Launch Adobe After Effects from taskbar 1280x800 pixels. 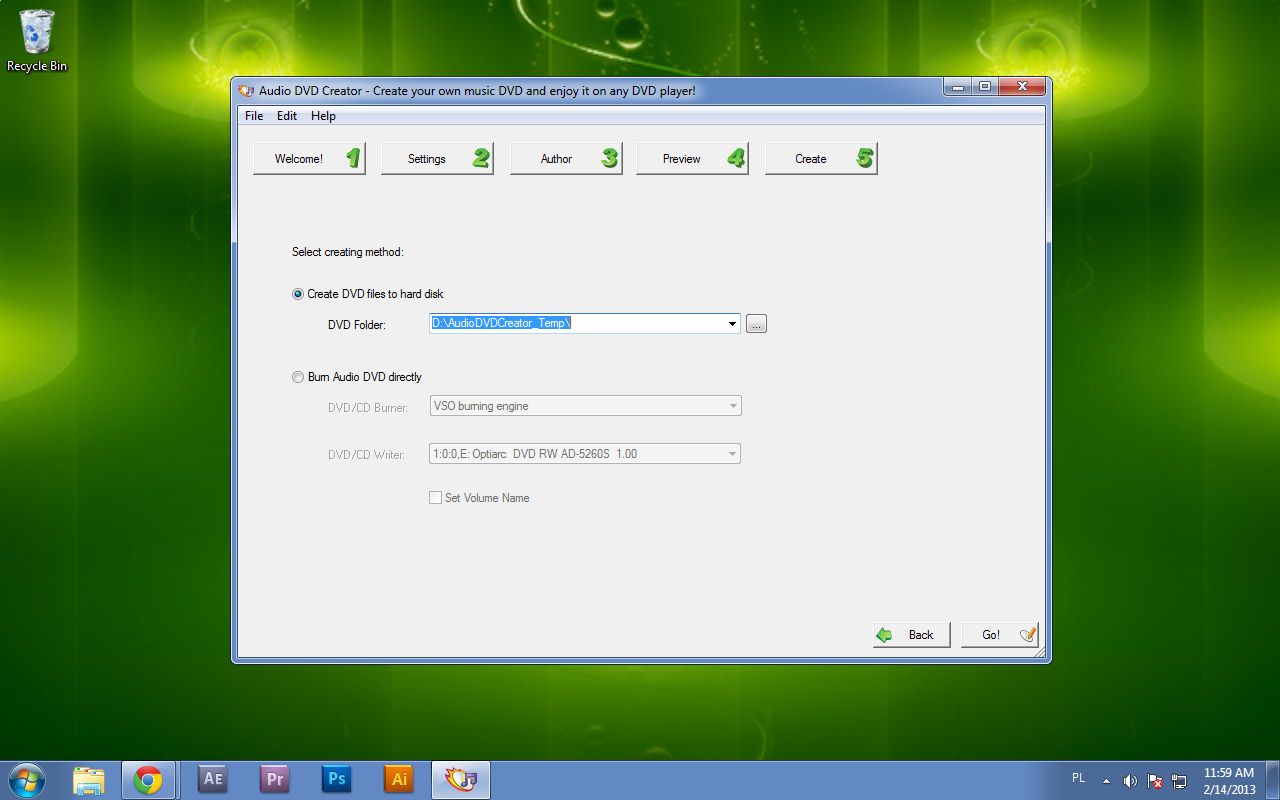coord(212,779)
